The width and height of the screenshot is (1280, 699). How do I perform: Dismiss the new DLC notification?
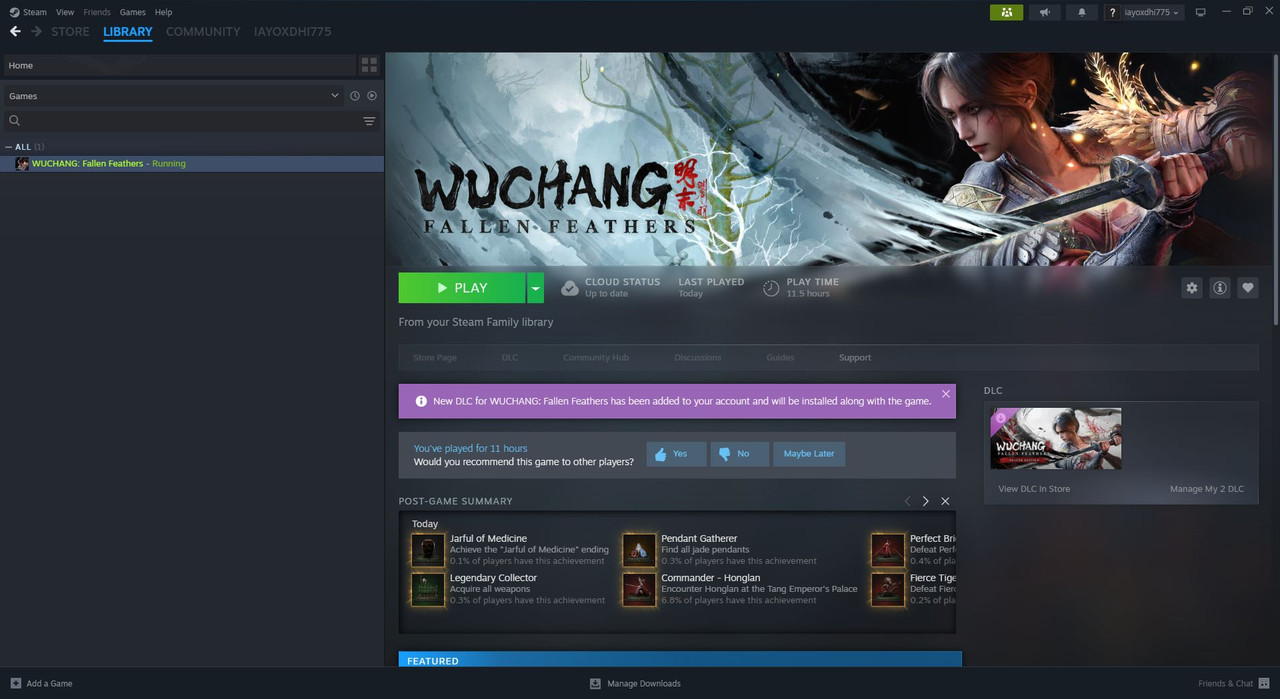946,394
